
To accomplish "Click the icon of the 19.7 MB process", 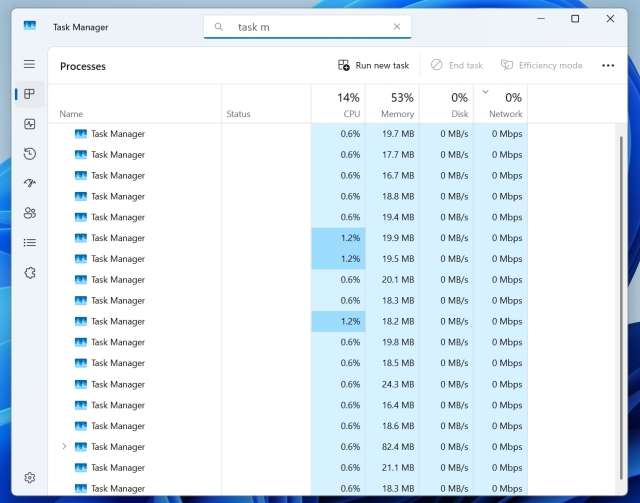I will click(x=81, y=134).
